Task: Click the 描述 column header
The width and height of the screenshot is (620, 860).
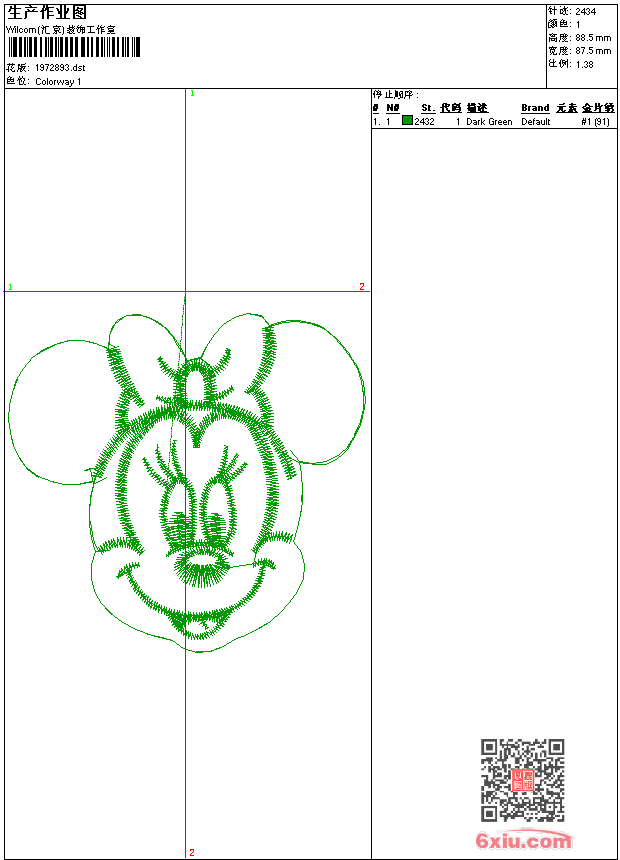Action: pos(476,108)
